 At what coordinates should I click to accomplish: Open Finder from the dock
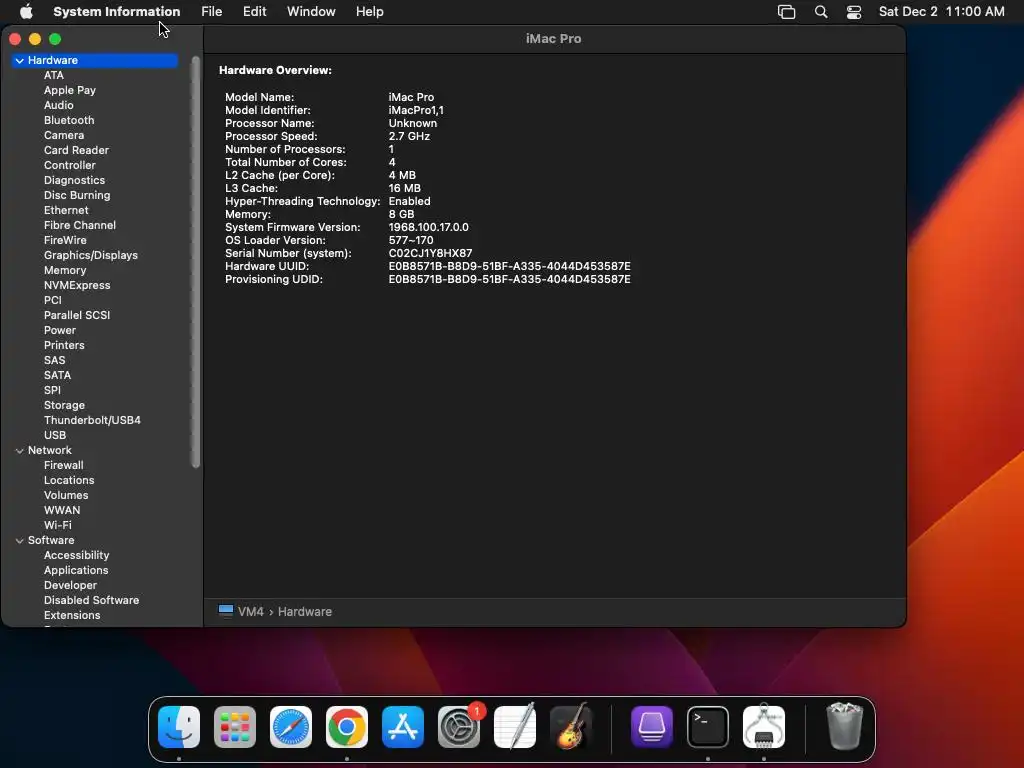tap(178, 727)
